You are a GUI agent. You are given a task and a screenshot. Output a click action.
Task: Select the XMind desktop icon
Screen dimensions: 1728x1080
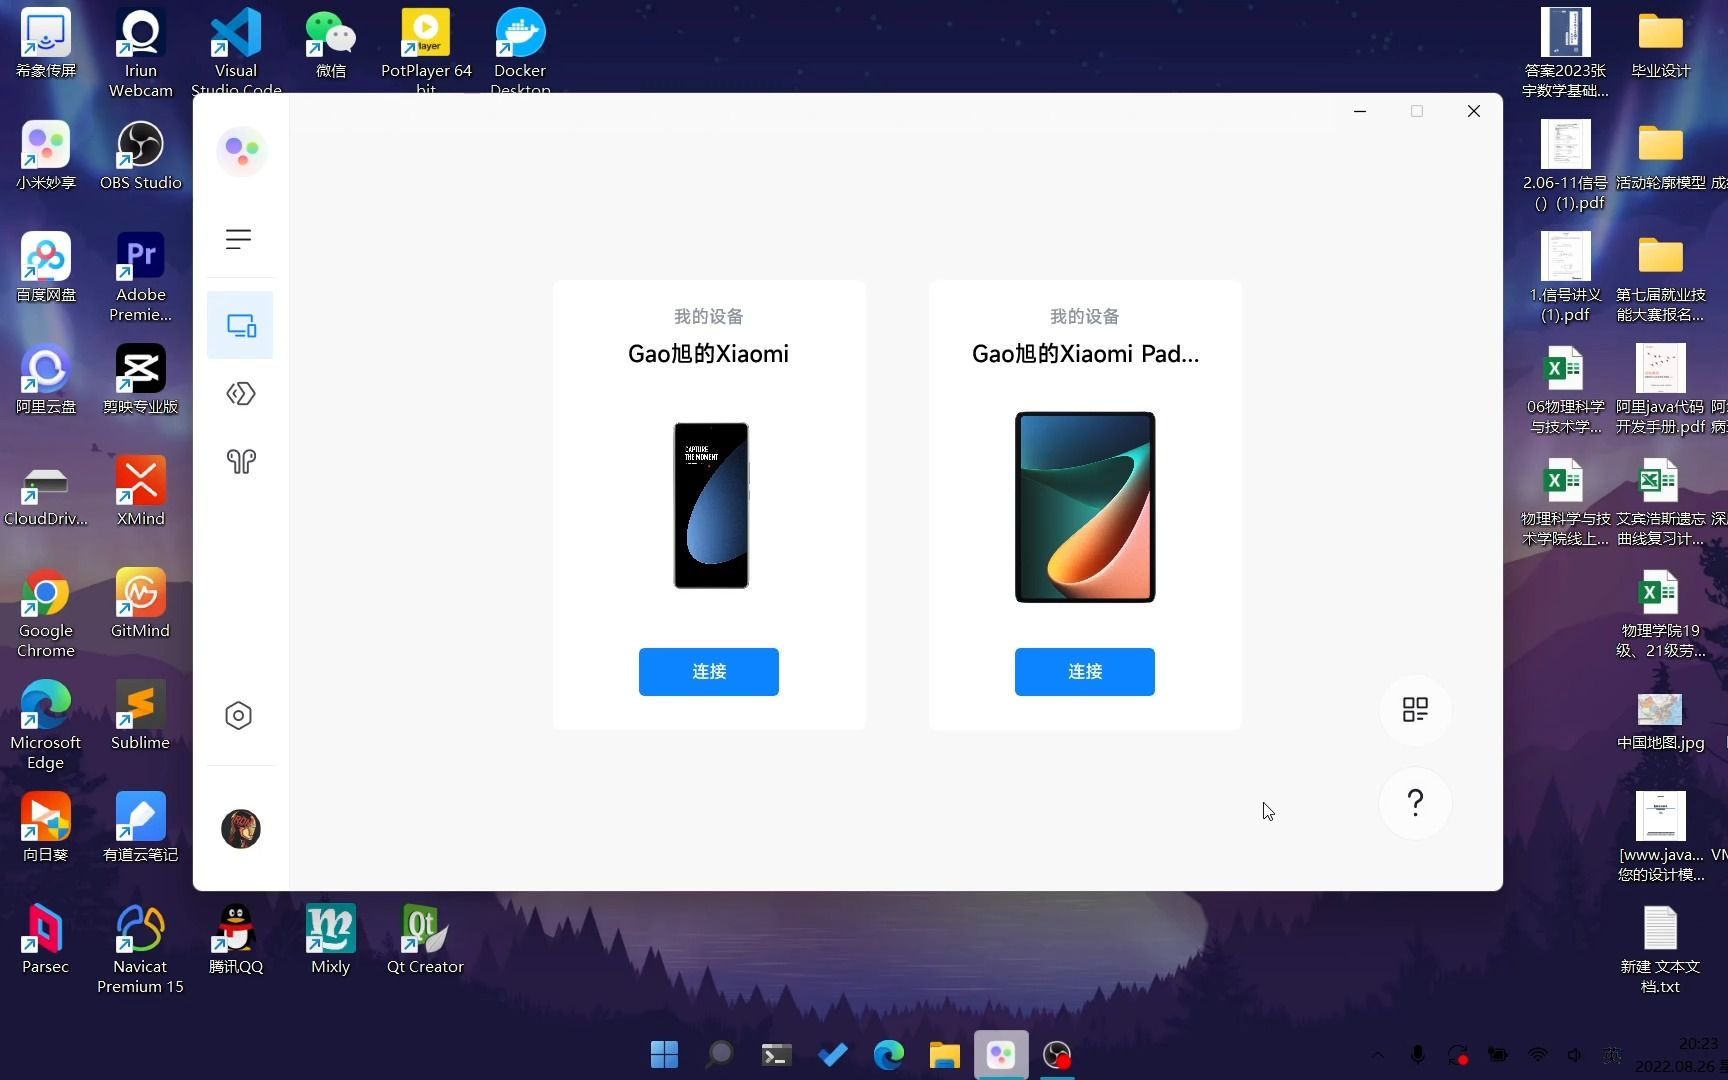(140, 492)
